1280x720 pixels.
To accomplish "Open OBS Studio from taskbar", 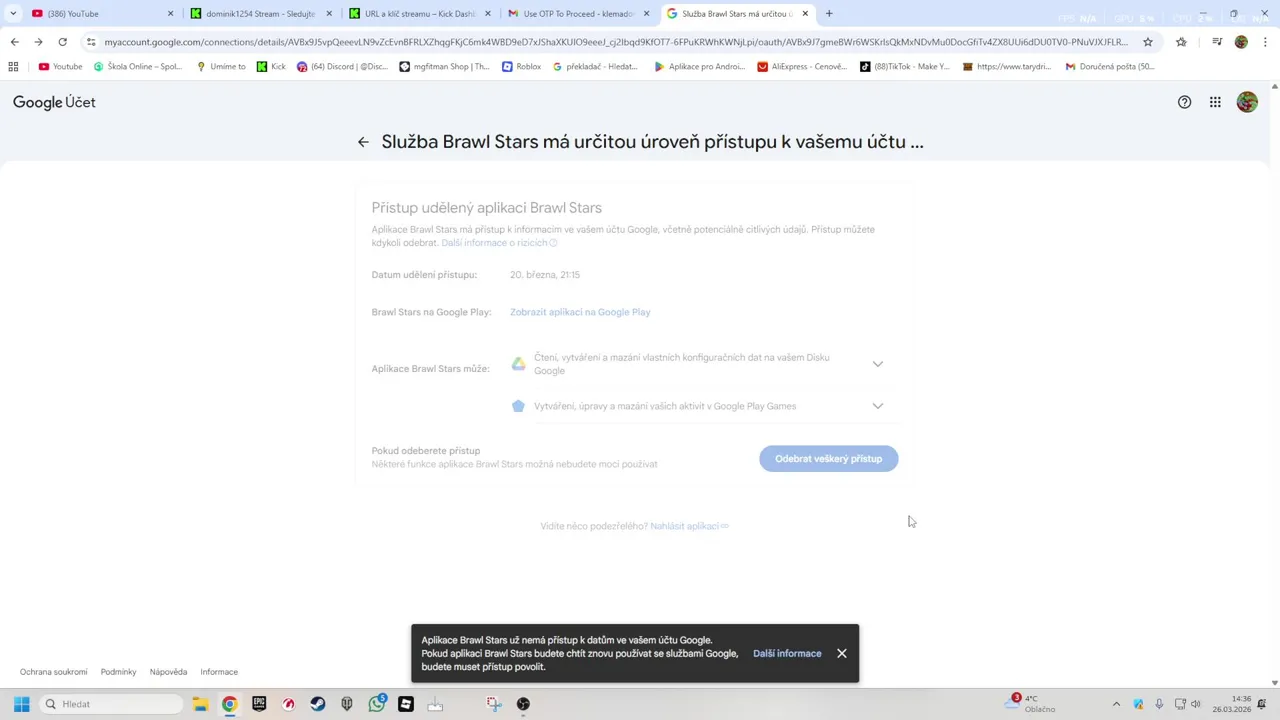I will [523, 704].
